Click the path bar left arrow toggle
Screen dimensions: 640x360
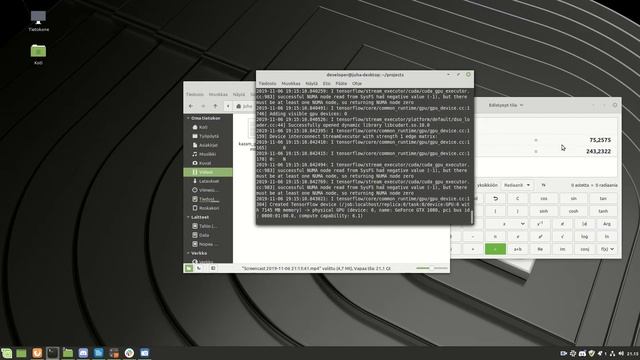pyautogui.click(x=228, y=106)
